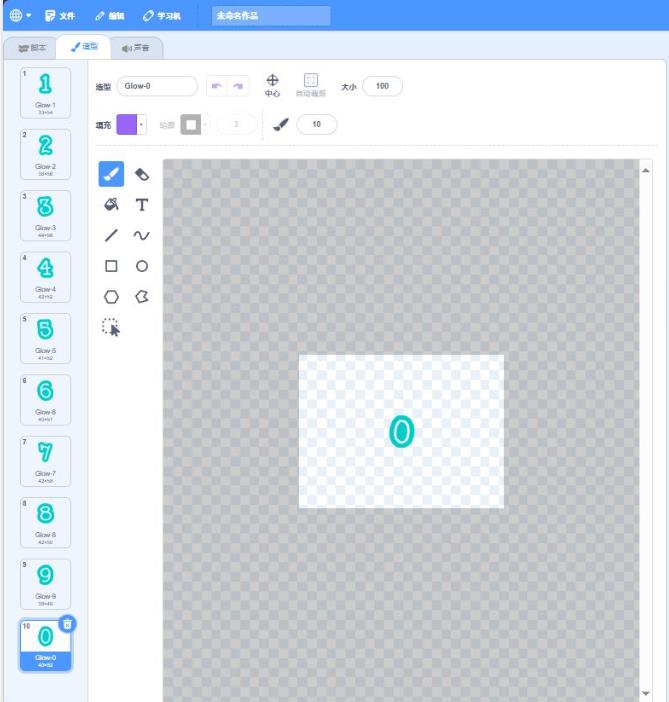Image resolution: width=669 pixels, height=702 pixels.
Task: Select costume thumbnail Glow-1
Action: (x=45, y=93)
